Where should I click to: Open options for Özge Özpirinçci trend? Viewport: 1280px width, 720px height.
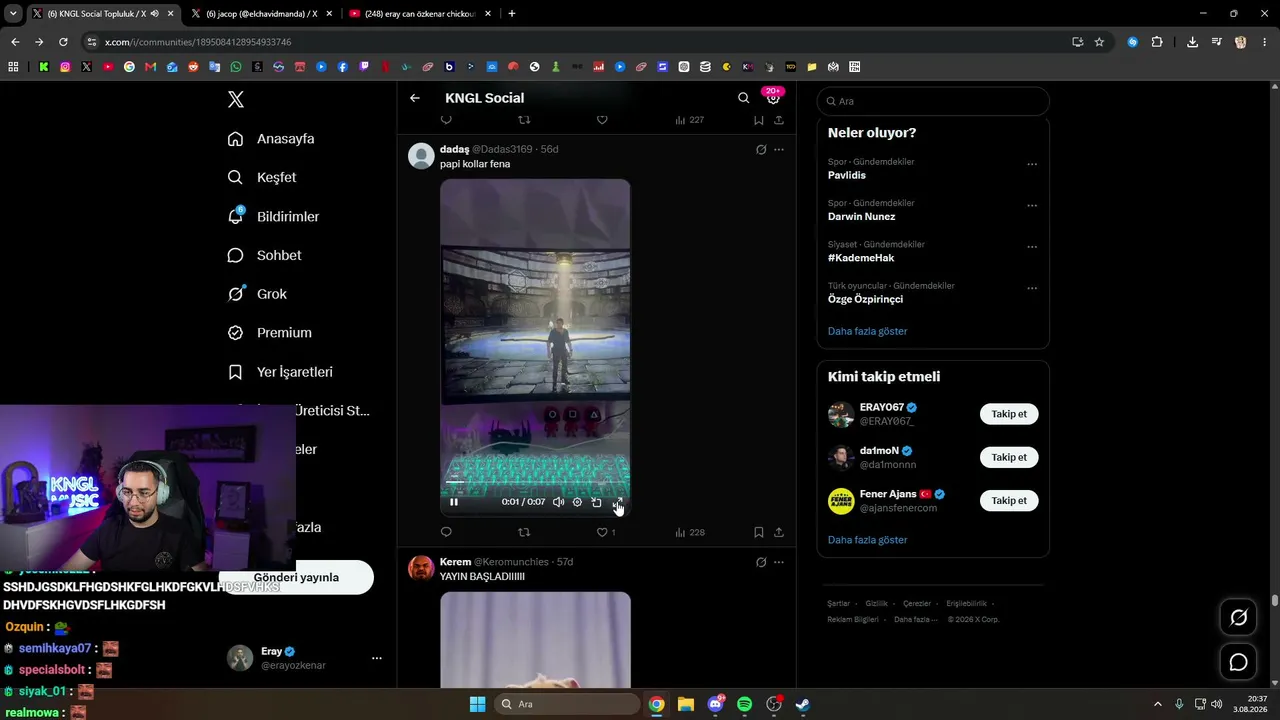click(x=1032, y=289)
